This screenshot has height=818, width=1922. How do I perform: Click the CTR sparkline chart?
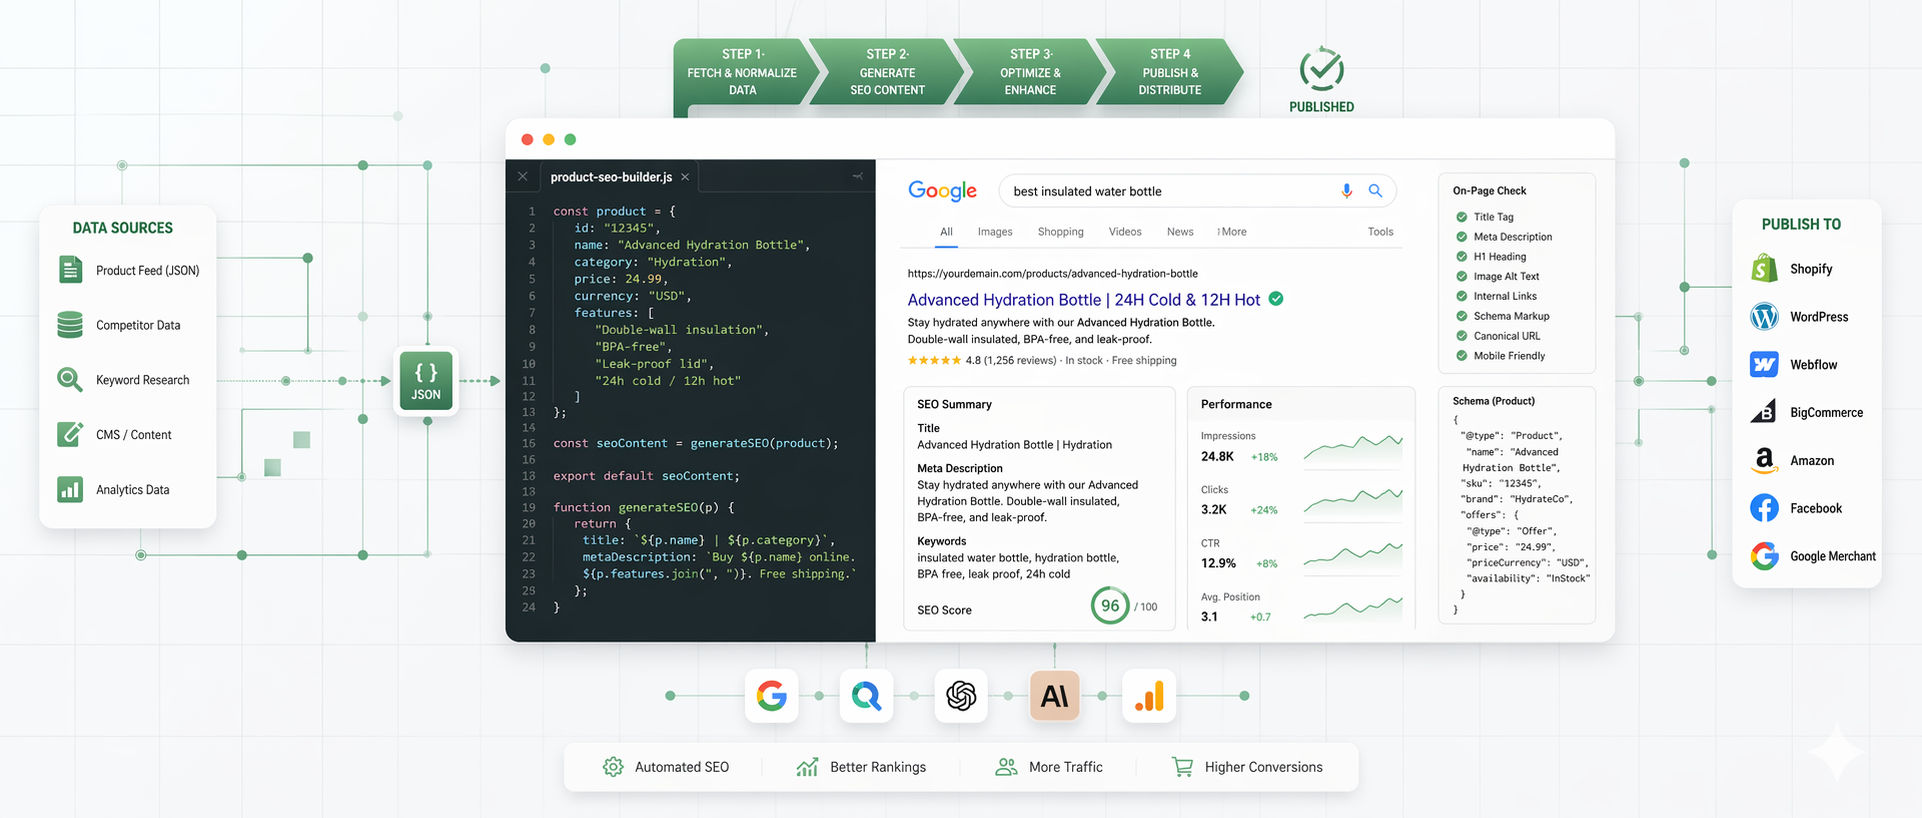(x=1353, y=555)
